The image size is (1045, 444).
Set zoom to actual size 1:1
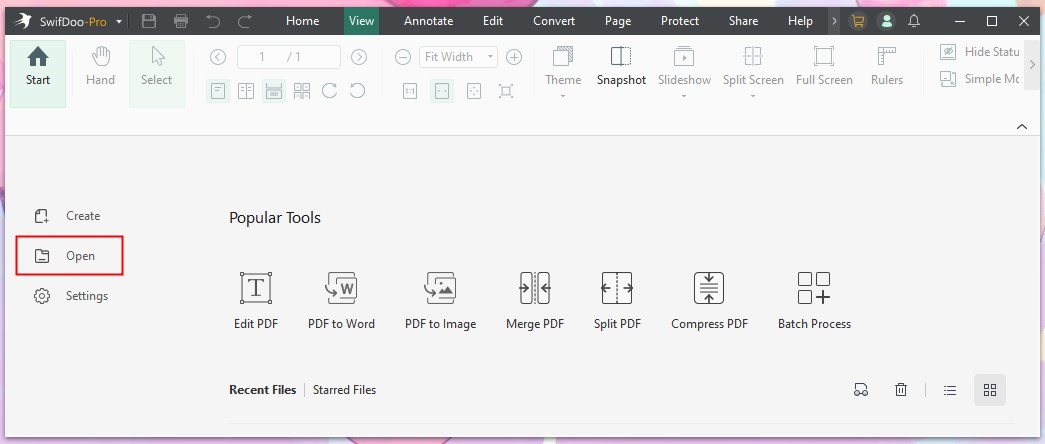410,91
